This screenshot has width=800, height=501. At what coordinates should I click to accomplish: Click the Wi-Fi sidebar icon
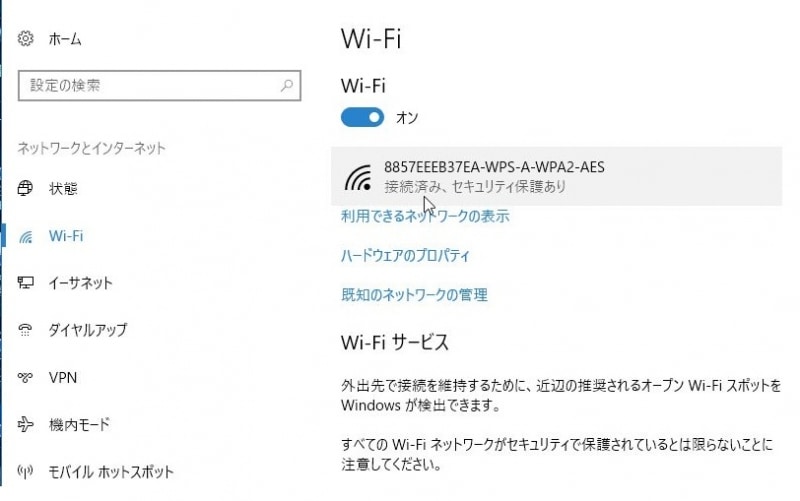26,236
